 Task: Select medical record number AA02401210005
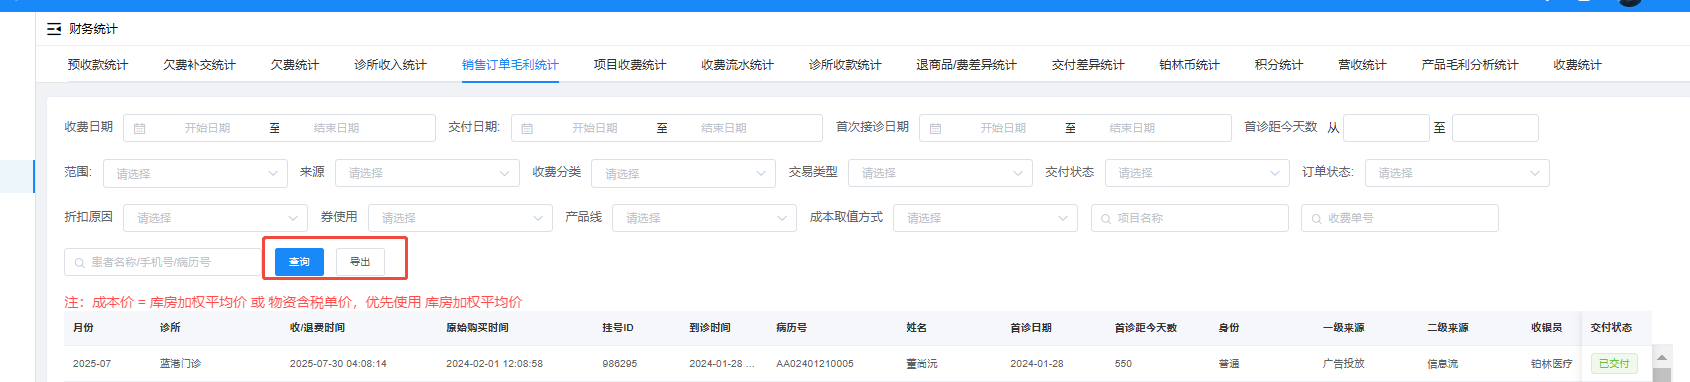click(x=815, y=364)
